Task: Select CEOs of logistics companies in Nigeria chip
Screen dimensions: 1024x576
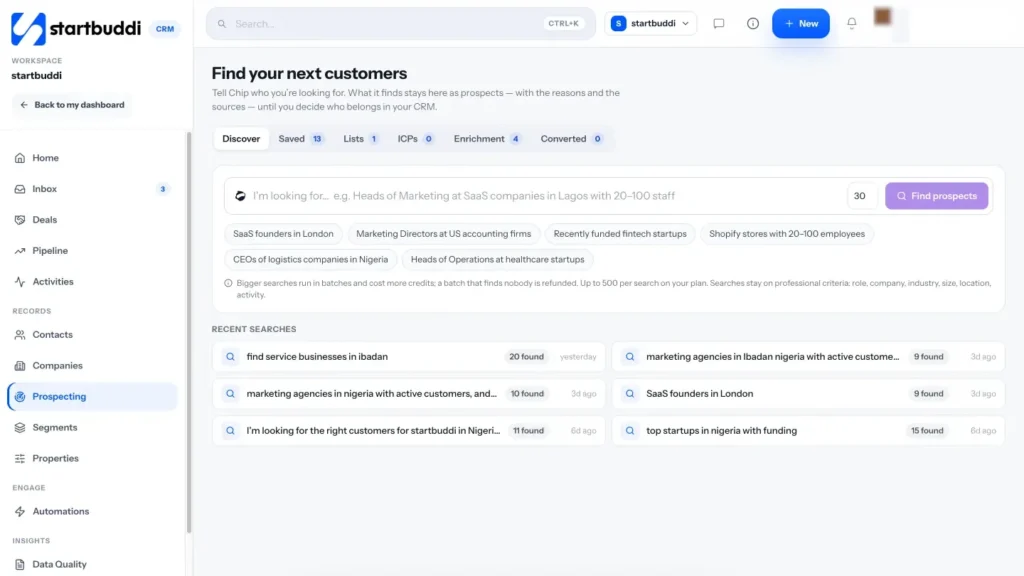Action: click(310, 259)
